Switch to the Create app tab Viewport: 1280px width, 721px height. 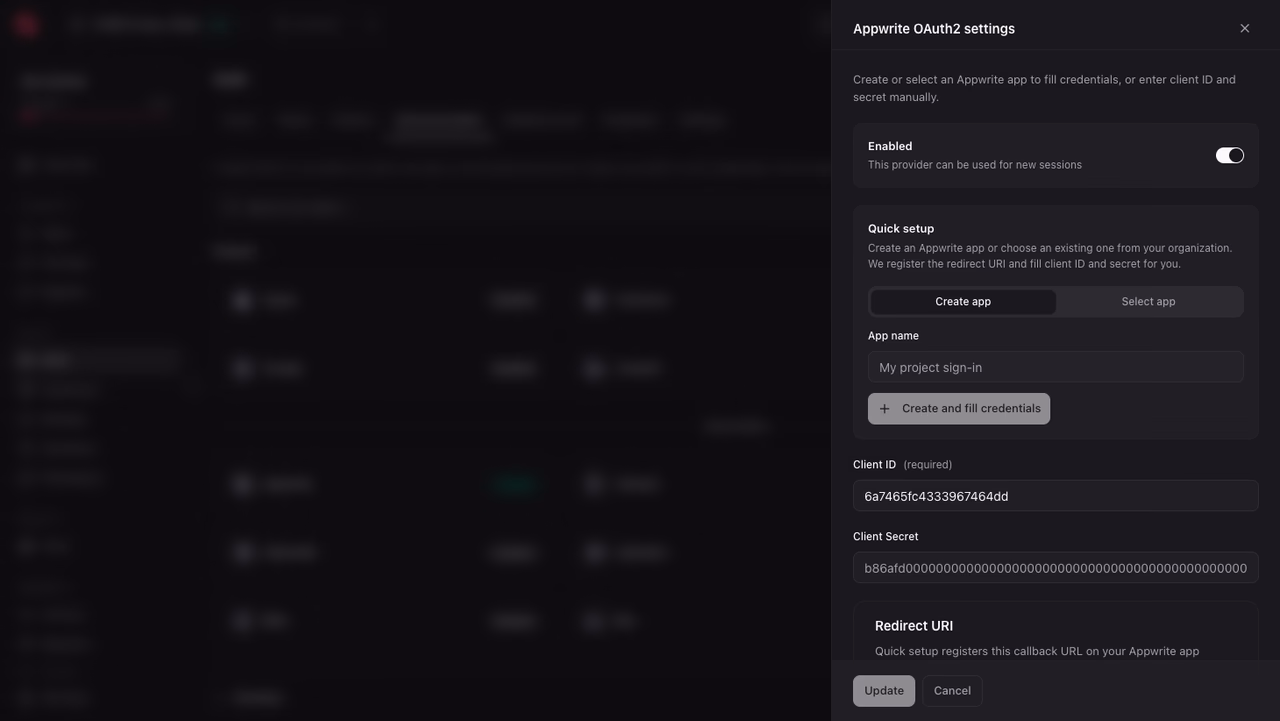point(963,302)
